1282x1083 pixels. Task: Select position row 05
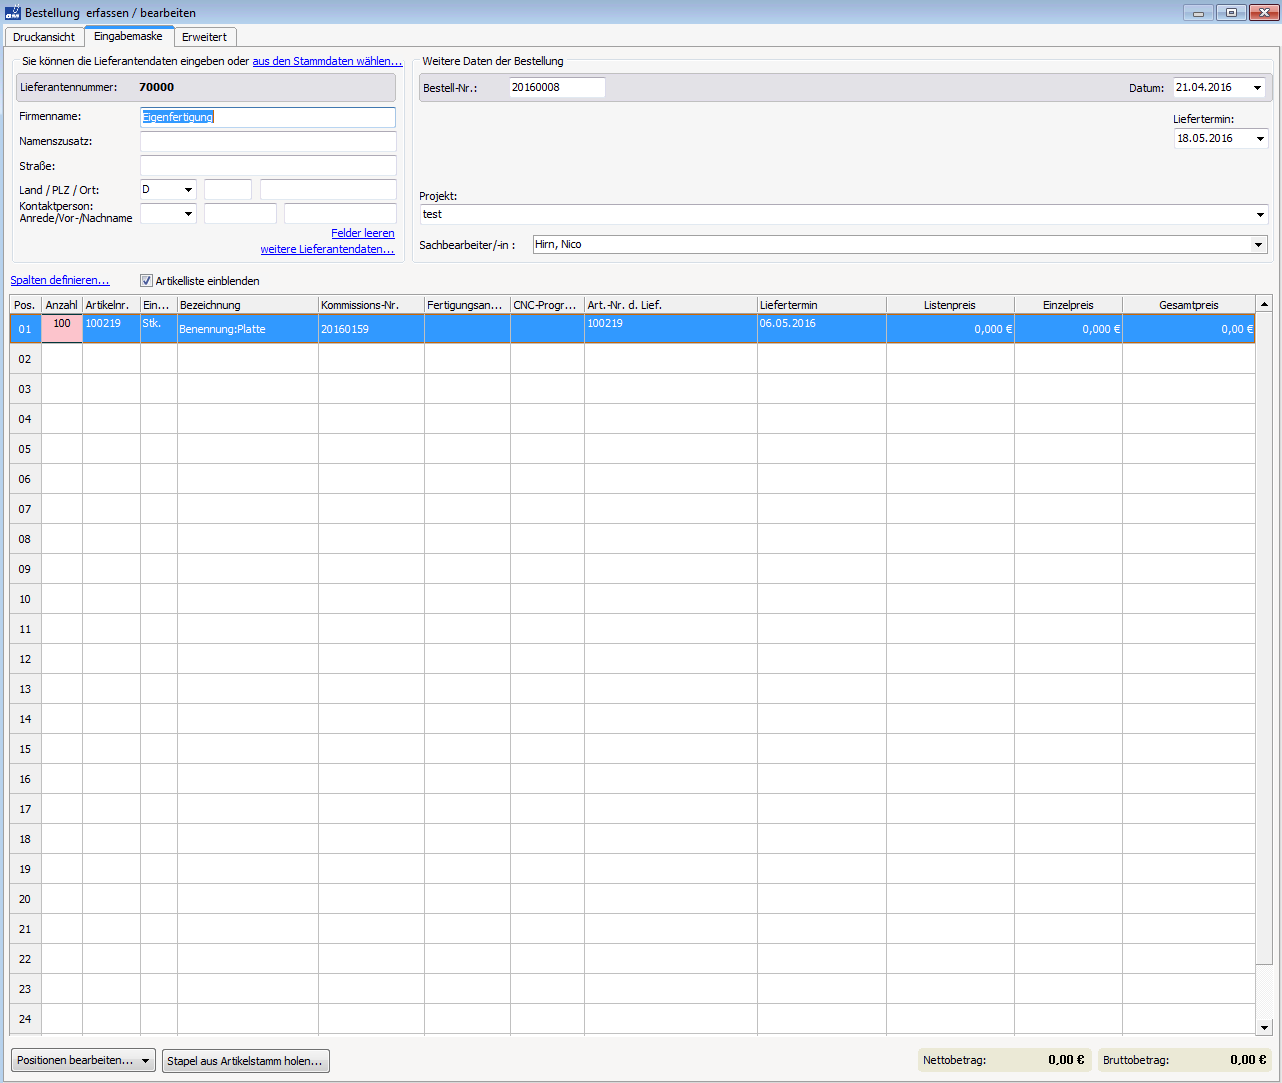click(632, 449)
